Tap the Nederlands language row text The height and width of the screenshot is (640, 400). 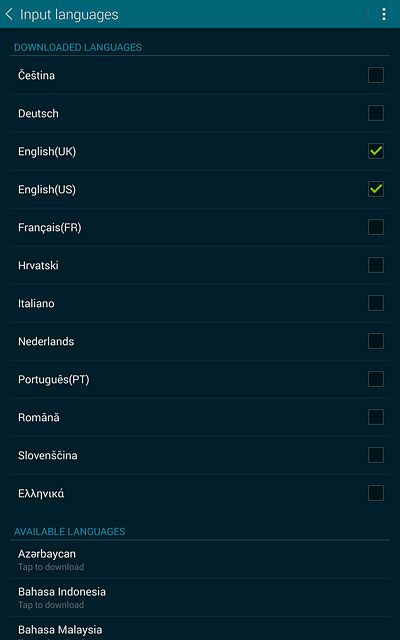tap(46, 342)
